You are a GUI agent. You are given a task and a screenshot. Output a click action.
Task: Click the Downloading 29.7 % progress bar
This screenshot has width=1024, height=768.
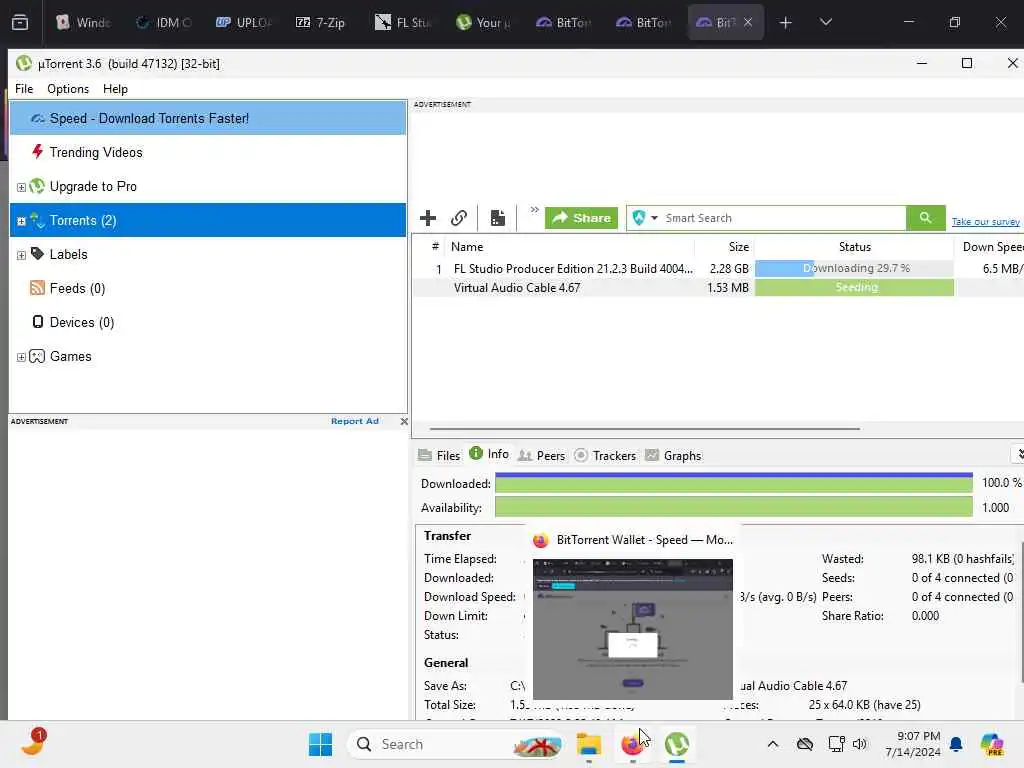854,268
